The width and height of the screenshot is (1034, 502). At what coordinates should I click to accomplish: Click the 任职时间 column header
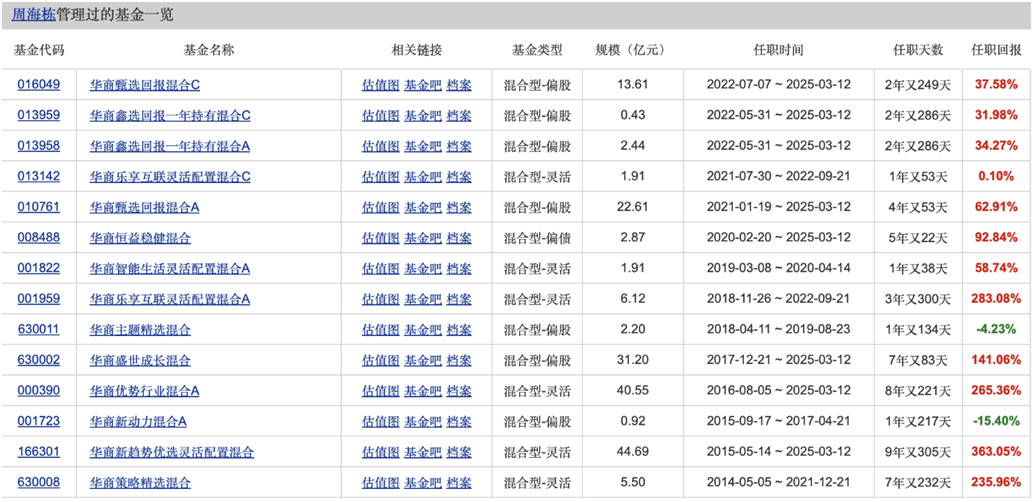pos(778,50)
